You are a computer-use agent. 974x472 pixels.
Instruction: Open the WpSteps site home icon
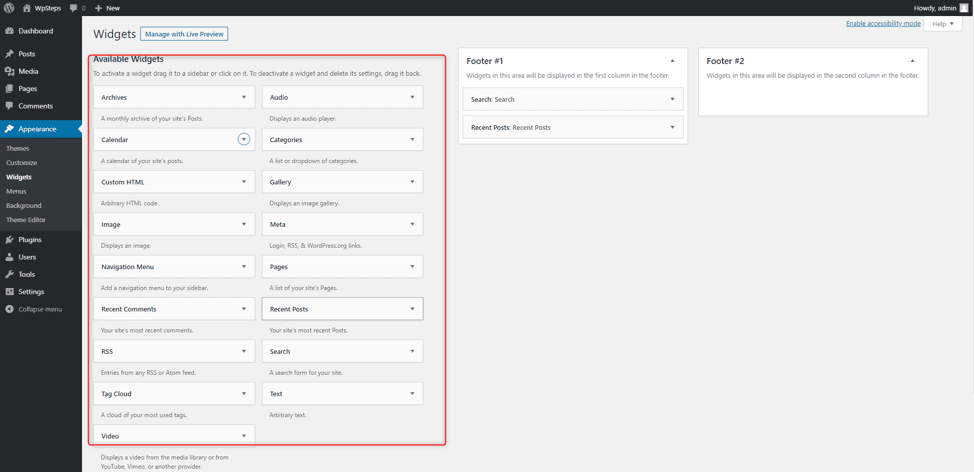click(26, 8)
